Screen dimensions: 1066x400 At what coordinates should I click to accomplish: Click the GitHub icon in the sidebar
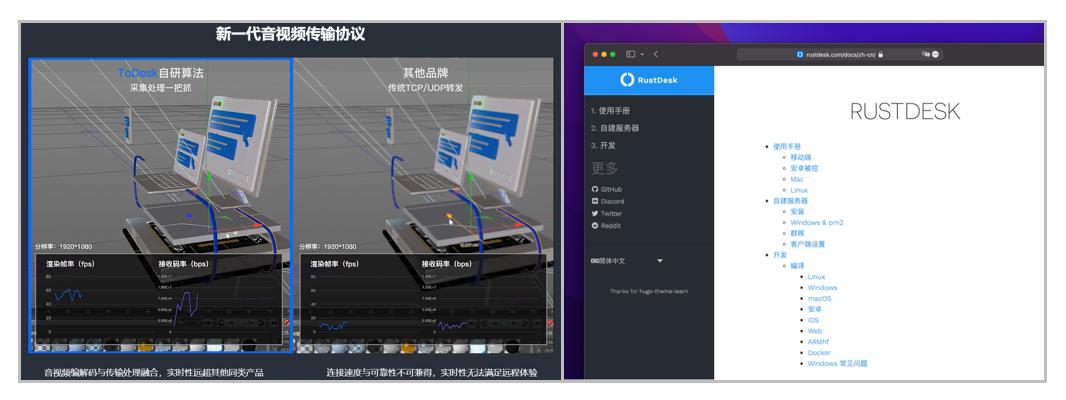tap(595, 189)
